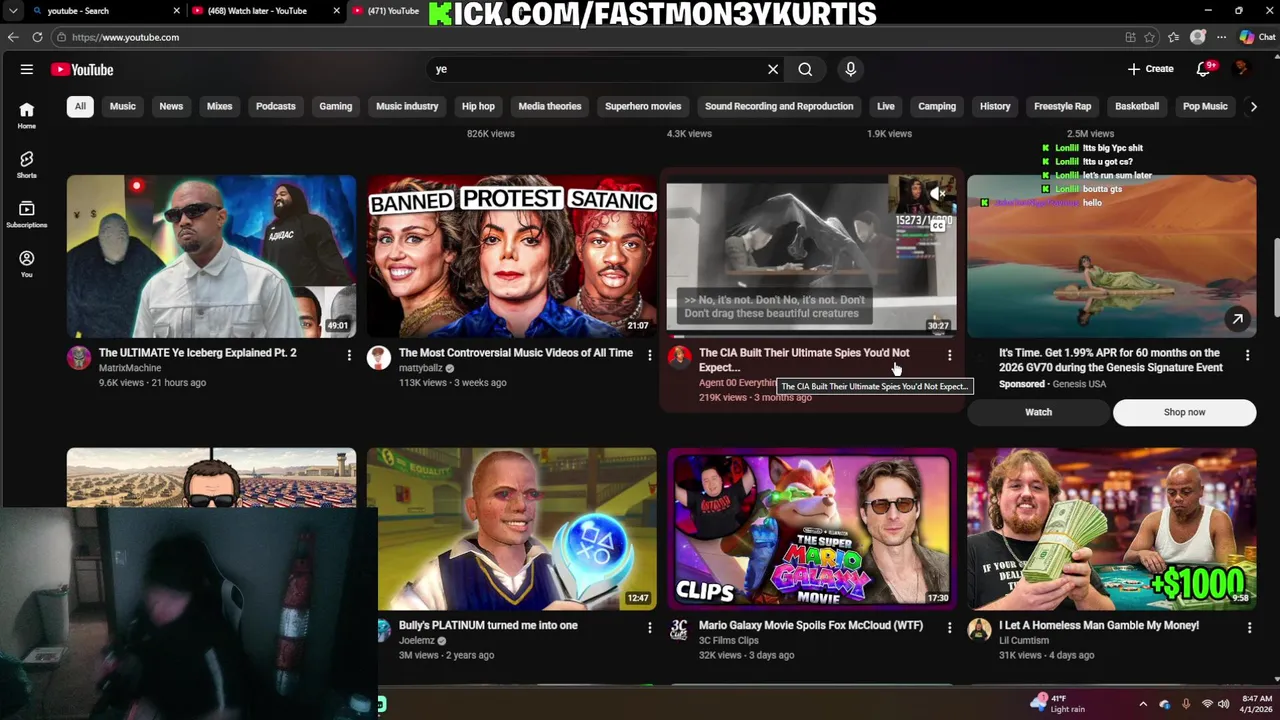
Task: Open Shorts in the sidebar
Action: tap(27, 165)
